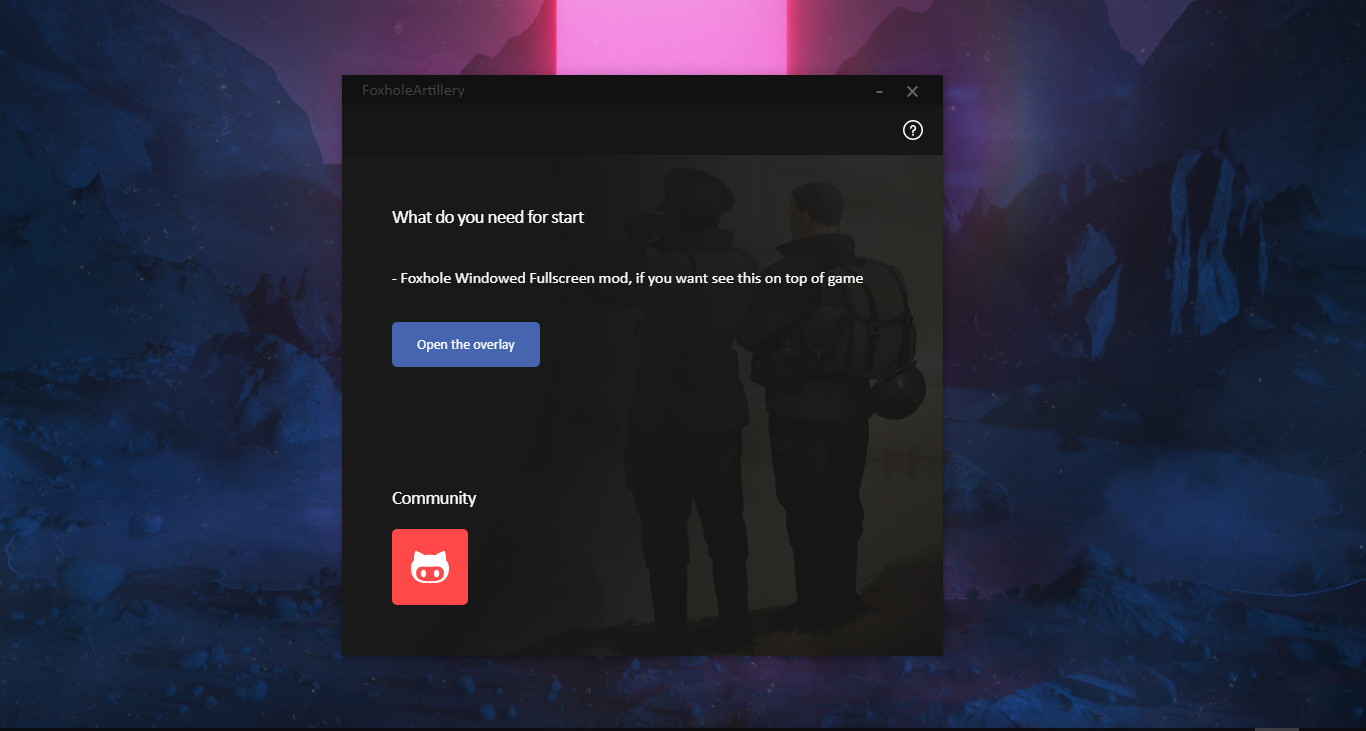Viewport: 1366px width, 731px height.
Task: Close the FoxholeArtillery window
Action: point(912,91)
